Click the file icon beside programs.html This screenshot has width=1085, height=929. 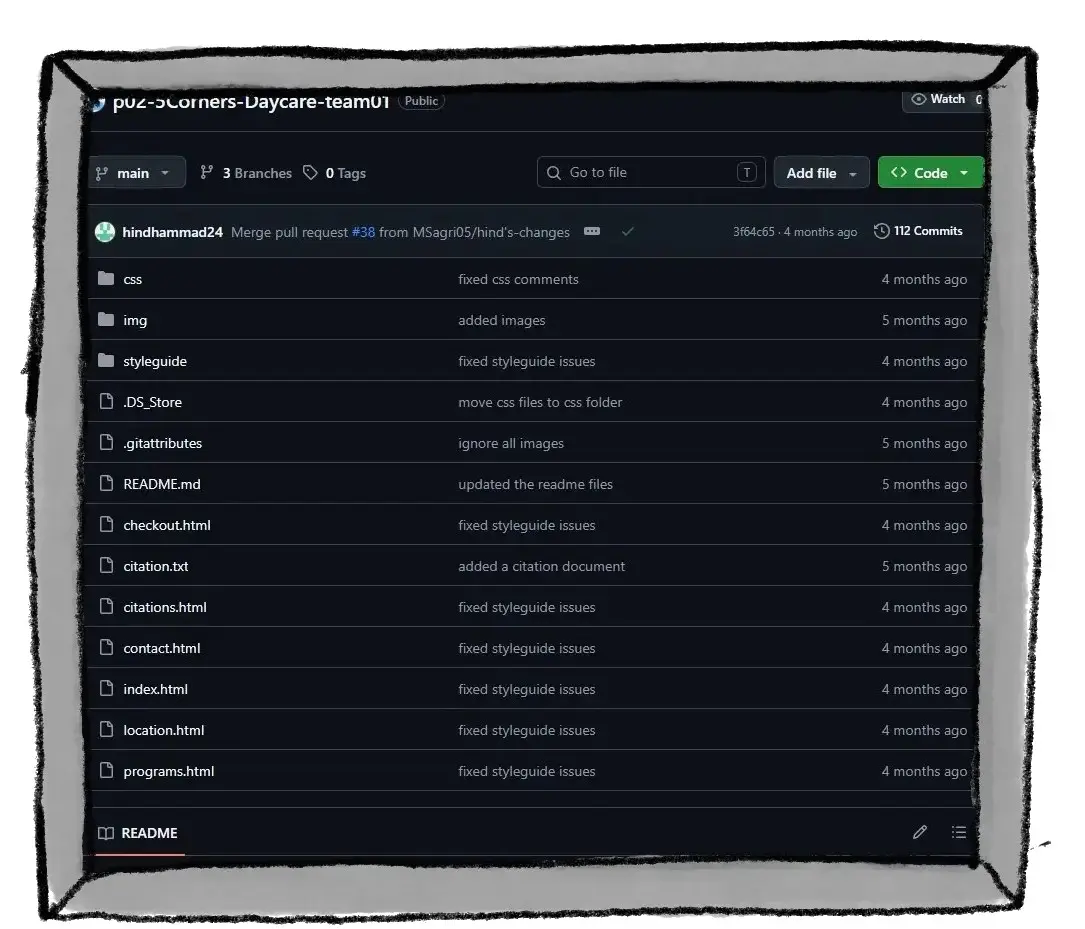106,770
